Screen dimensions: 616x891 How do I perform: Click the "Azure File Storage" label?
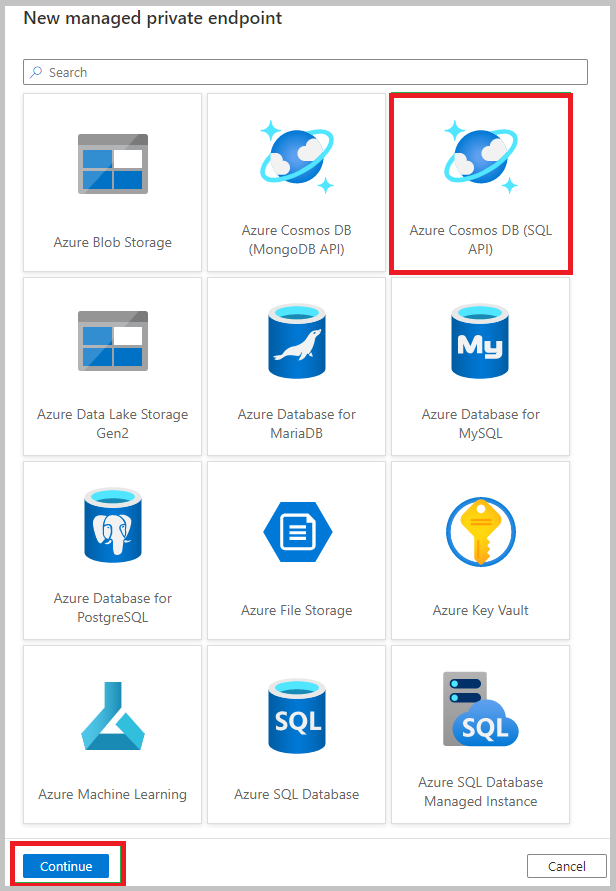pos(297,610)
